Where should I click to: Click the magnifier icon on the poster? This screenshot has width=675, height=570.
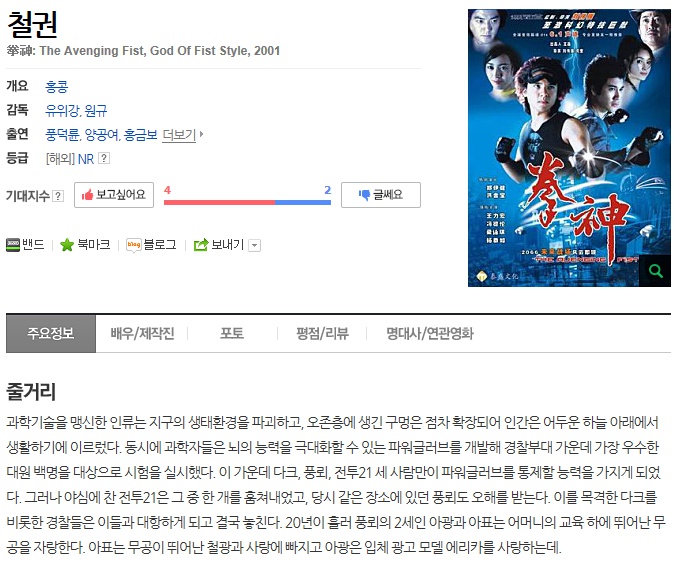tap(655, 271)
